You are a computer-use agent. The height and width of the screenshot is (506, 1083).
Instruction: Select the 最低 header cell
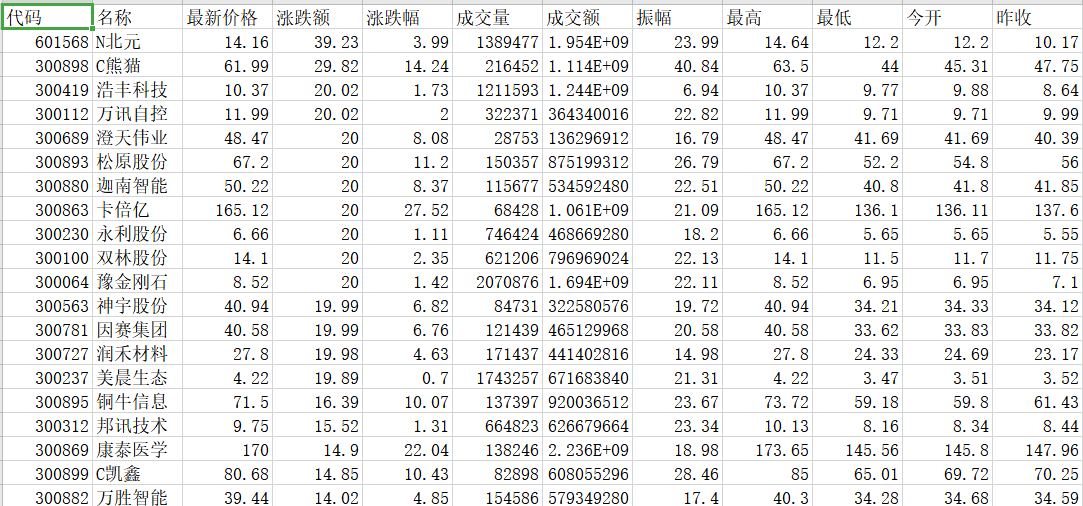tap(858, 17)
